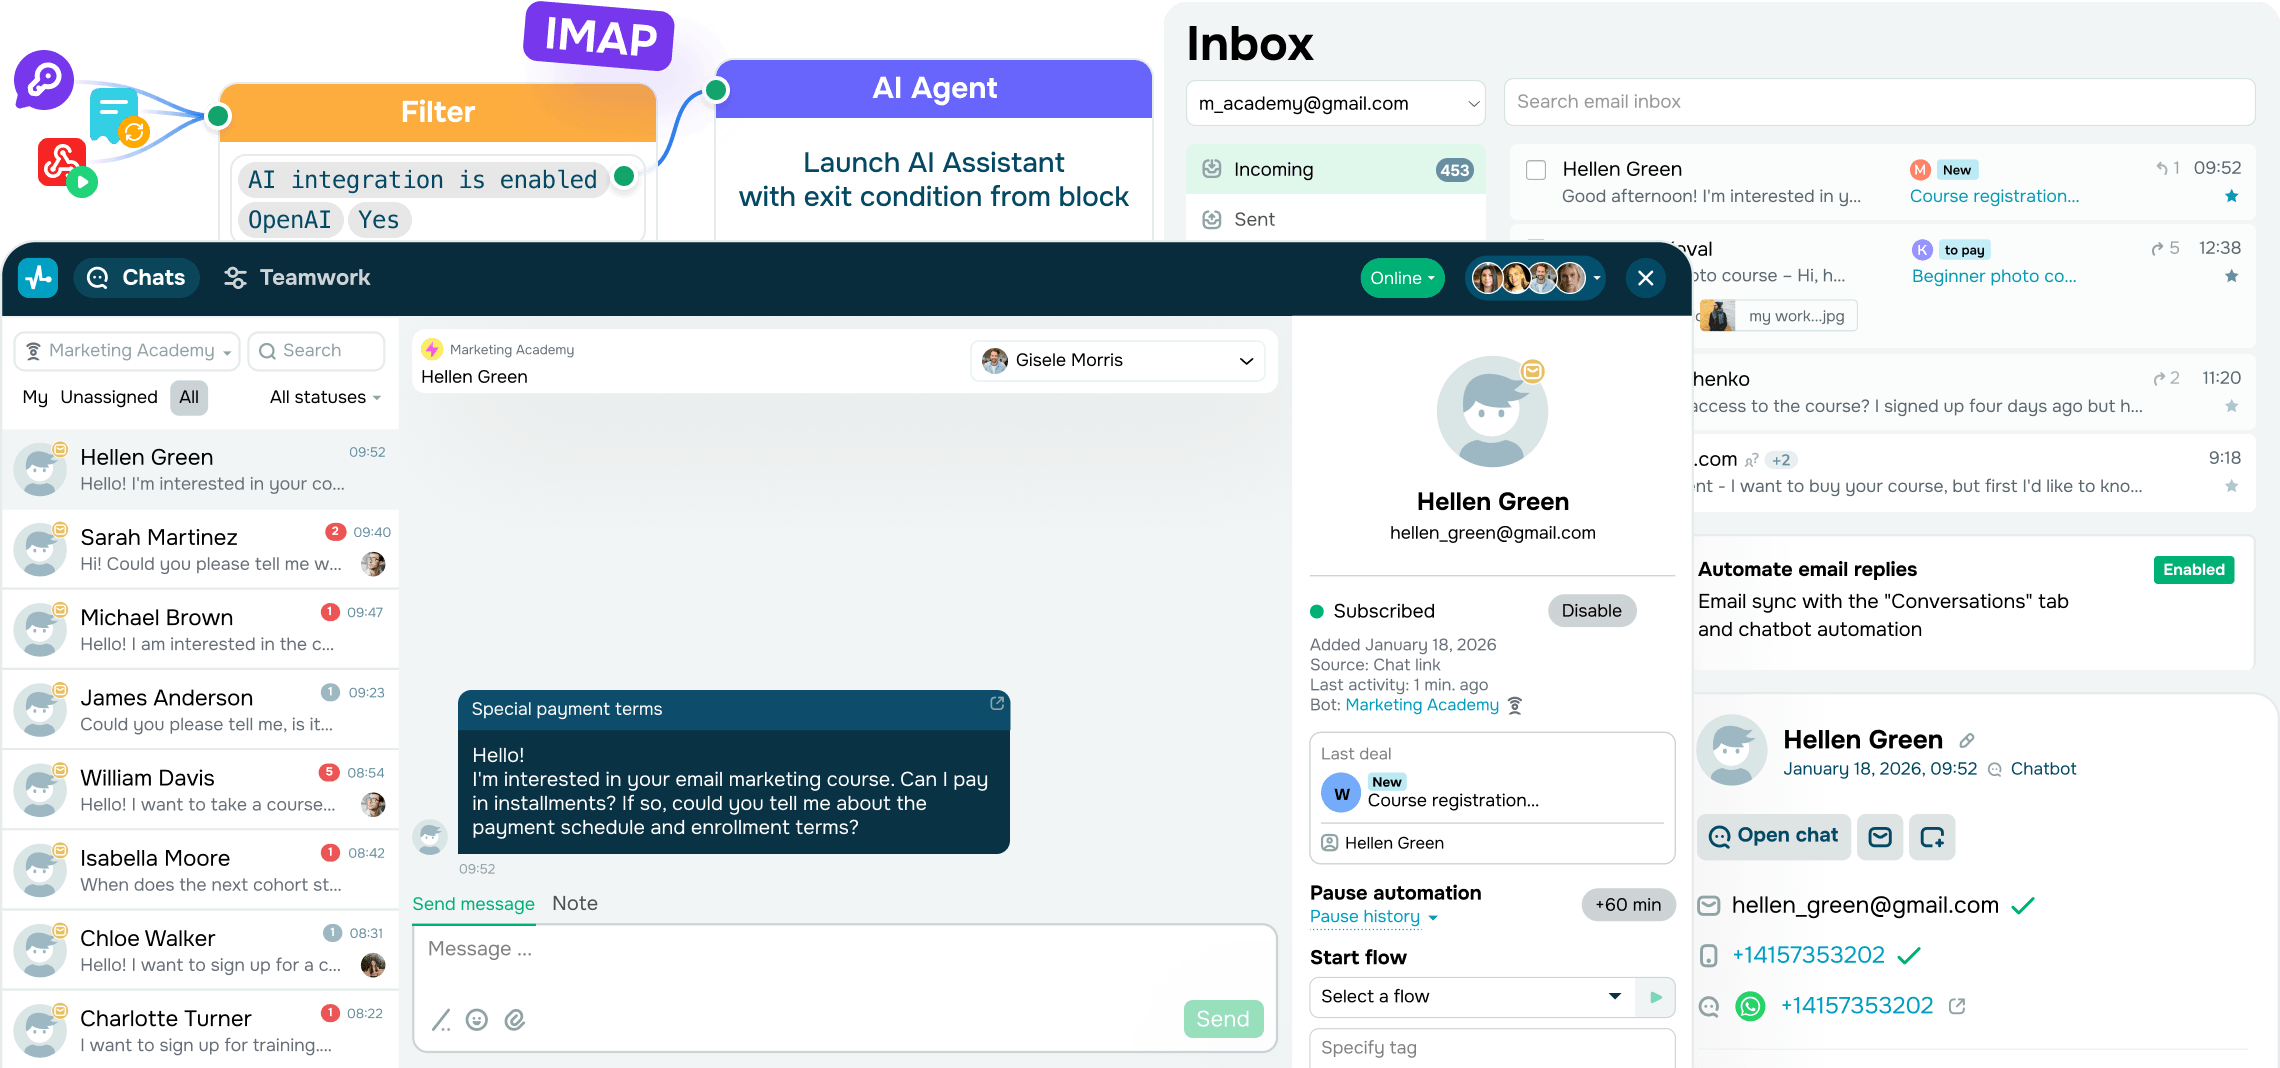Click the play button to start flow
The image size is (2280, 1068).
pos(1656,997)
